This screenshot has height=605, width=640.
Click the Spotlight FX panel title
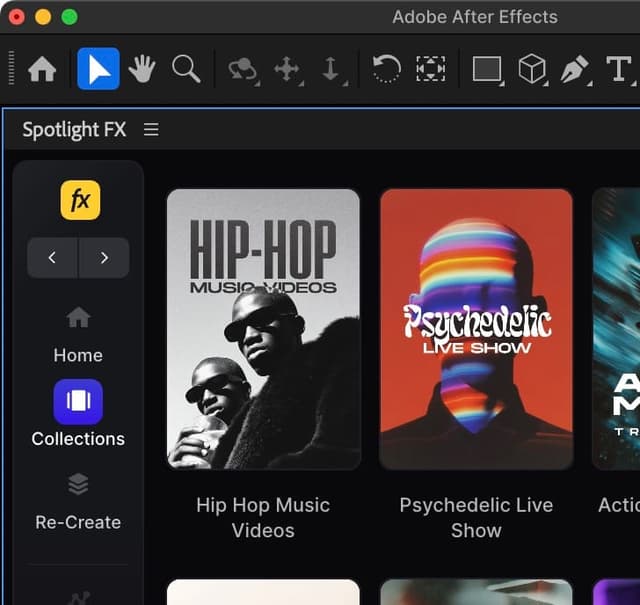pos(74,130)
